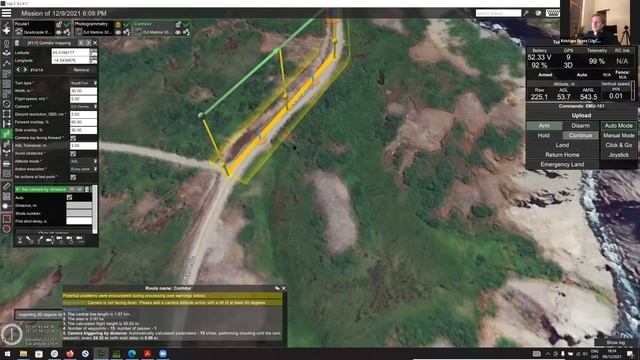
Task: Open the Turn type dropdown
Action: (x=83, y=83)
